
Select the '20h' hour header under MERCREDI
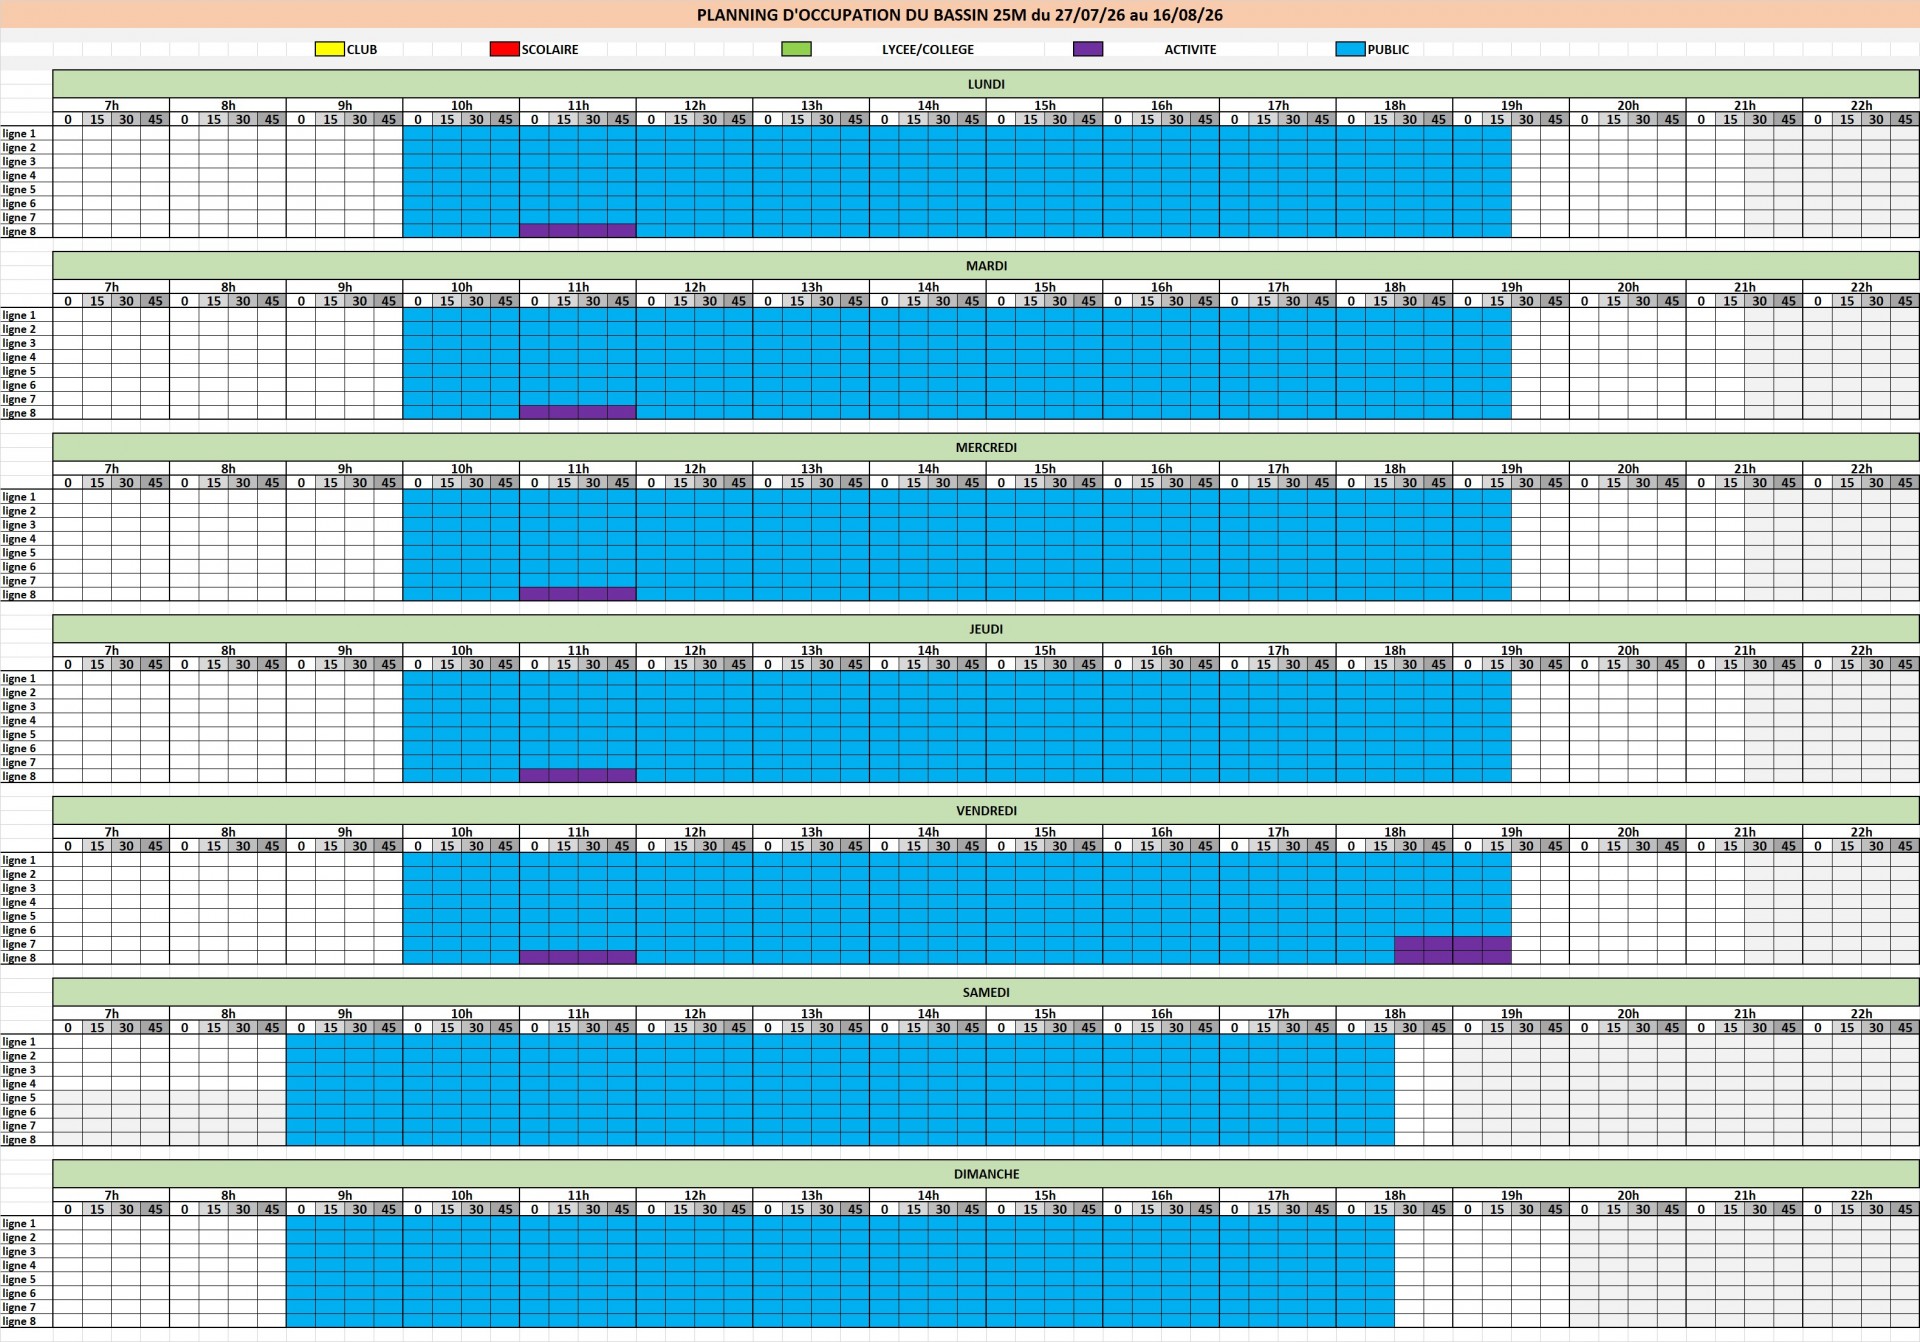[x=1628, y=468]
